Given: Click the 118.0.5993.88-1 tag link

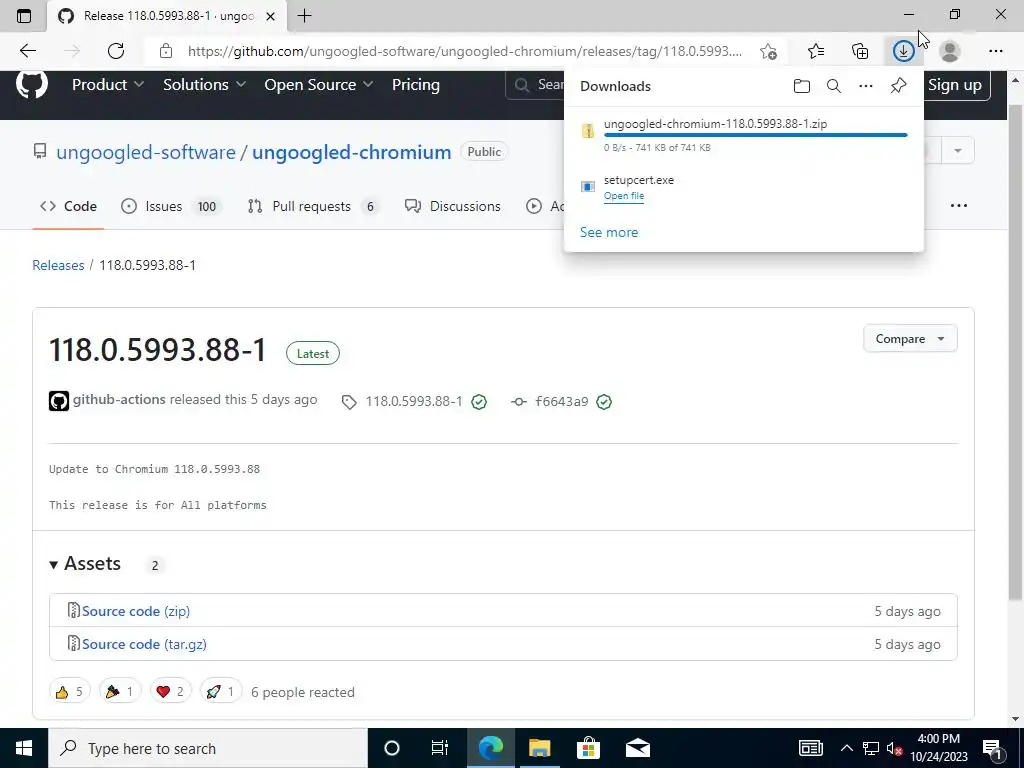Looking at the screenshot, I should (413, 402).
